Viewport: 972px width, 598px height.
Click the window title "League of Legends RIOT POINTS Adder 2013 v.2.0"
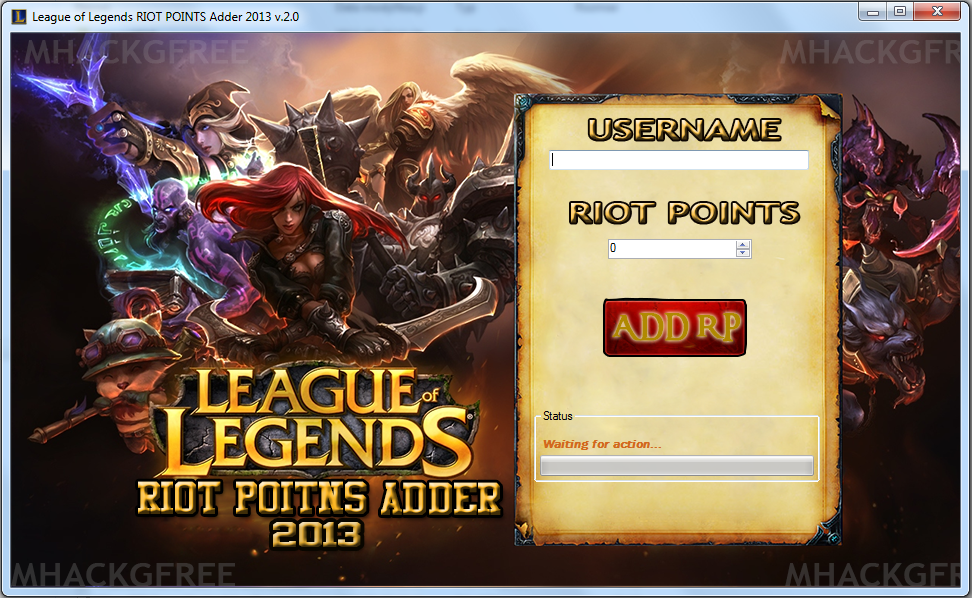coord(166,17)
